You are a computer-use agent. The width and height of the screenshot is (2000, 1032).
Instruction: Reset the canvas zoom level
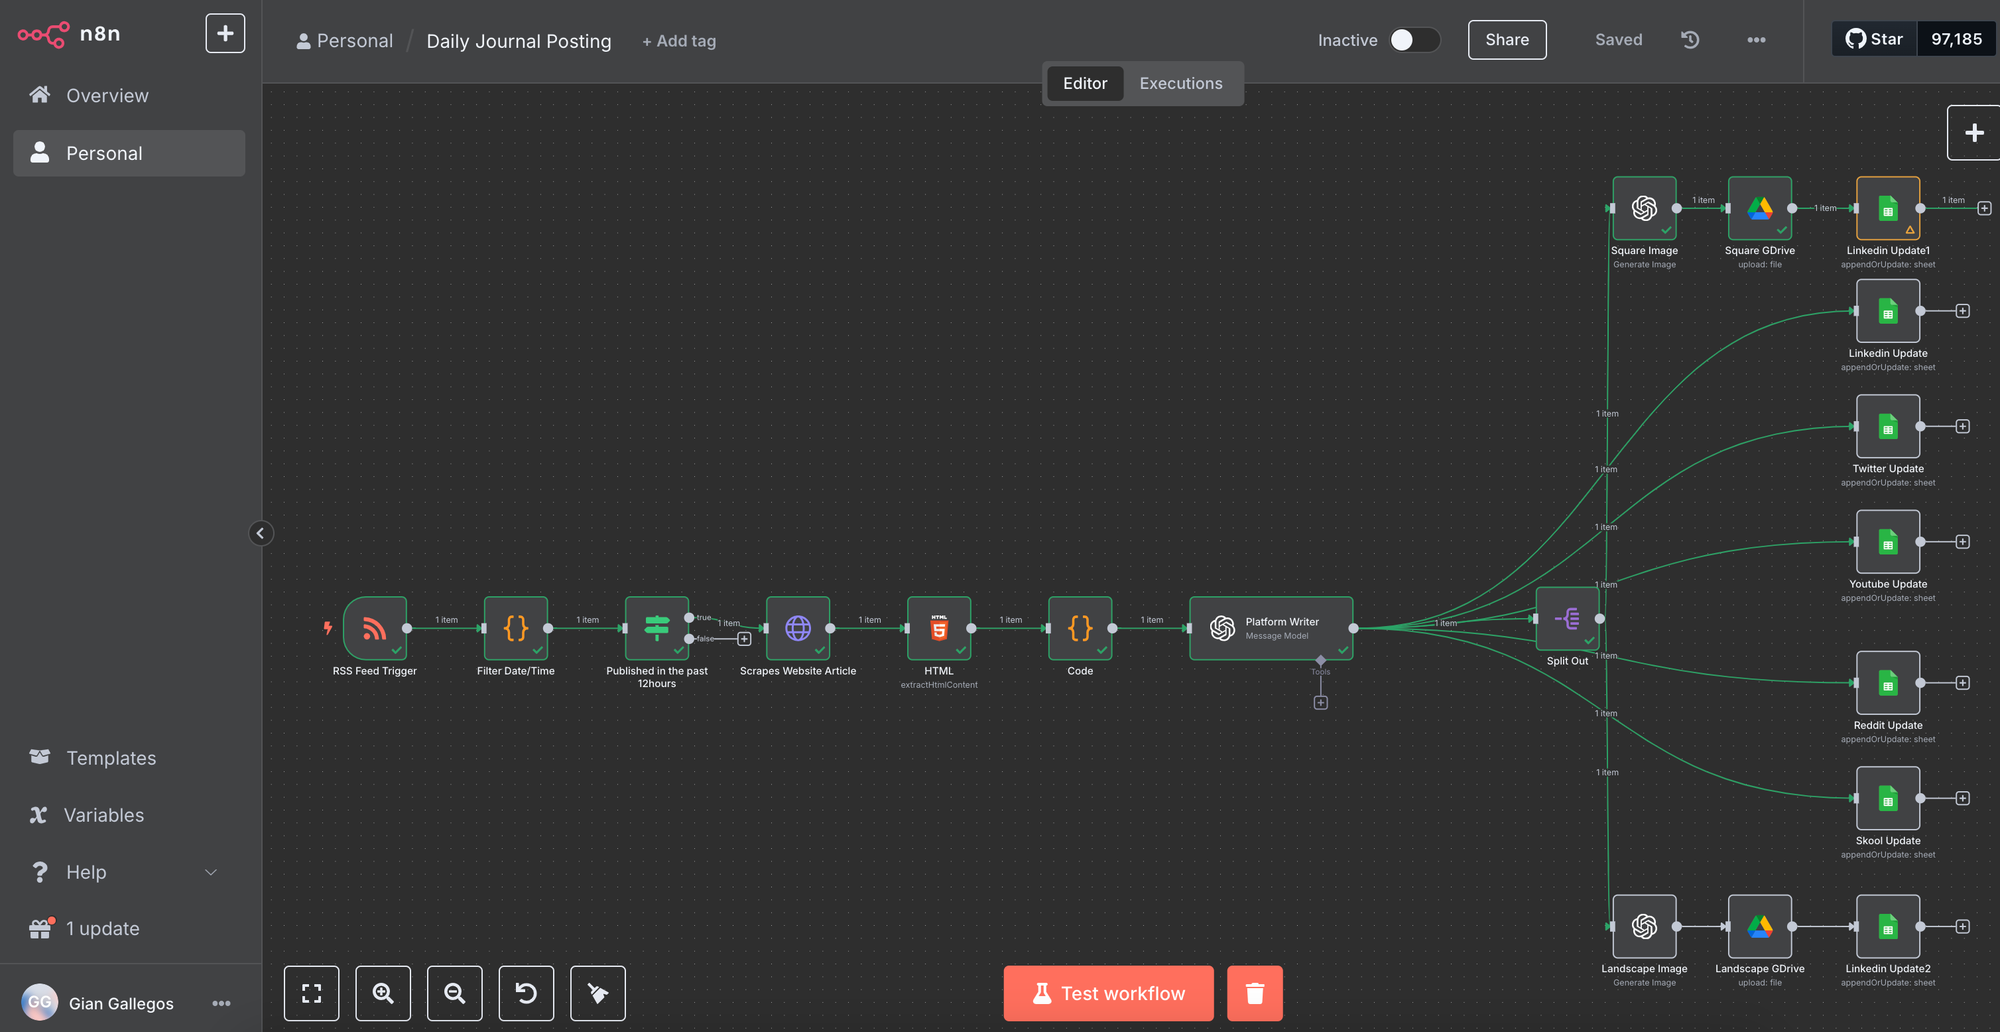click(526, 993)
